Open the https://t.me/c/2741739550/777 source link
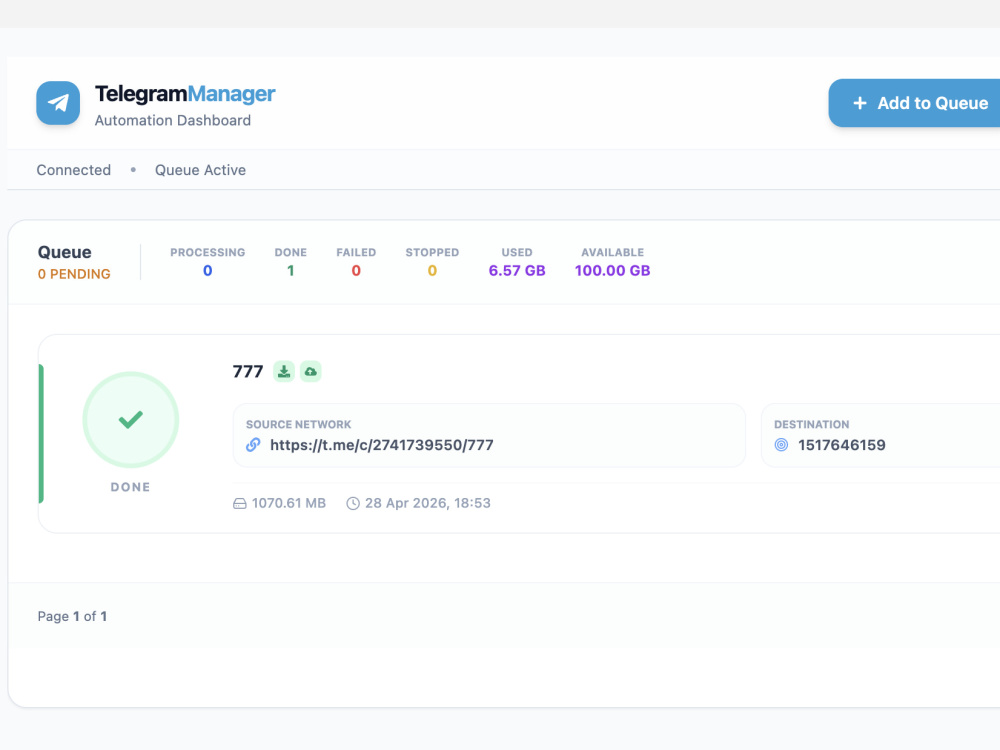Screen dimensions: 1000x750 (x=381, y=445)
